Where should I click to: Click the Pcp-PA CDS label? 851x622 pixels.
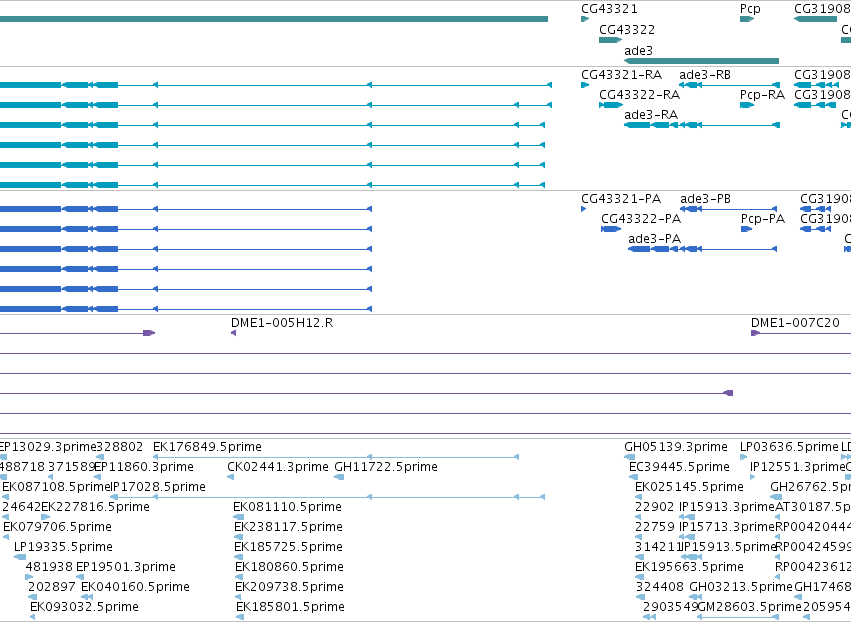tap(763, 219)
